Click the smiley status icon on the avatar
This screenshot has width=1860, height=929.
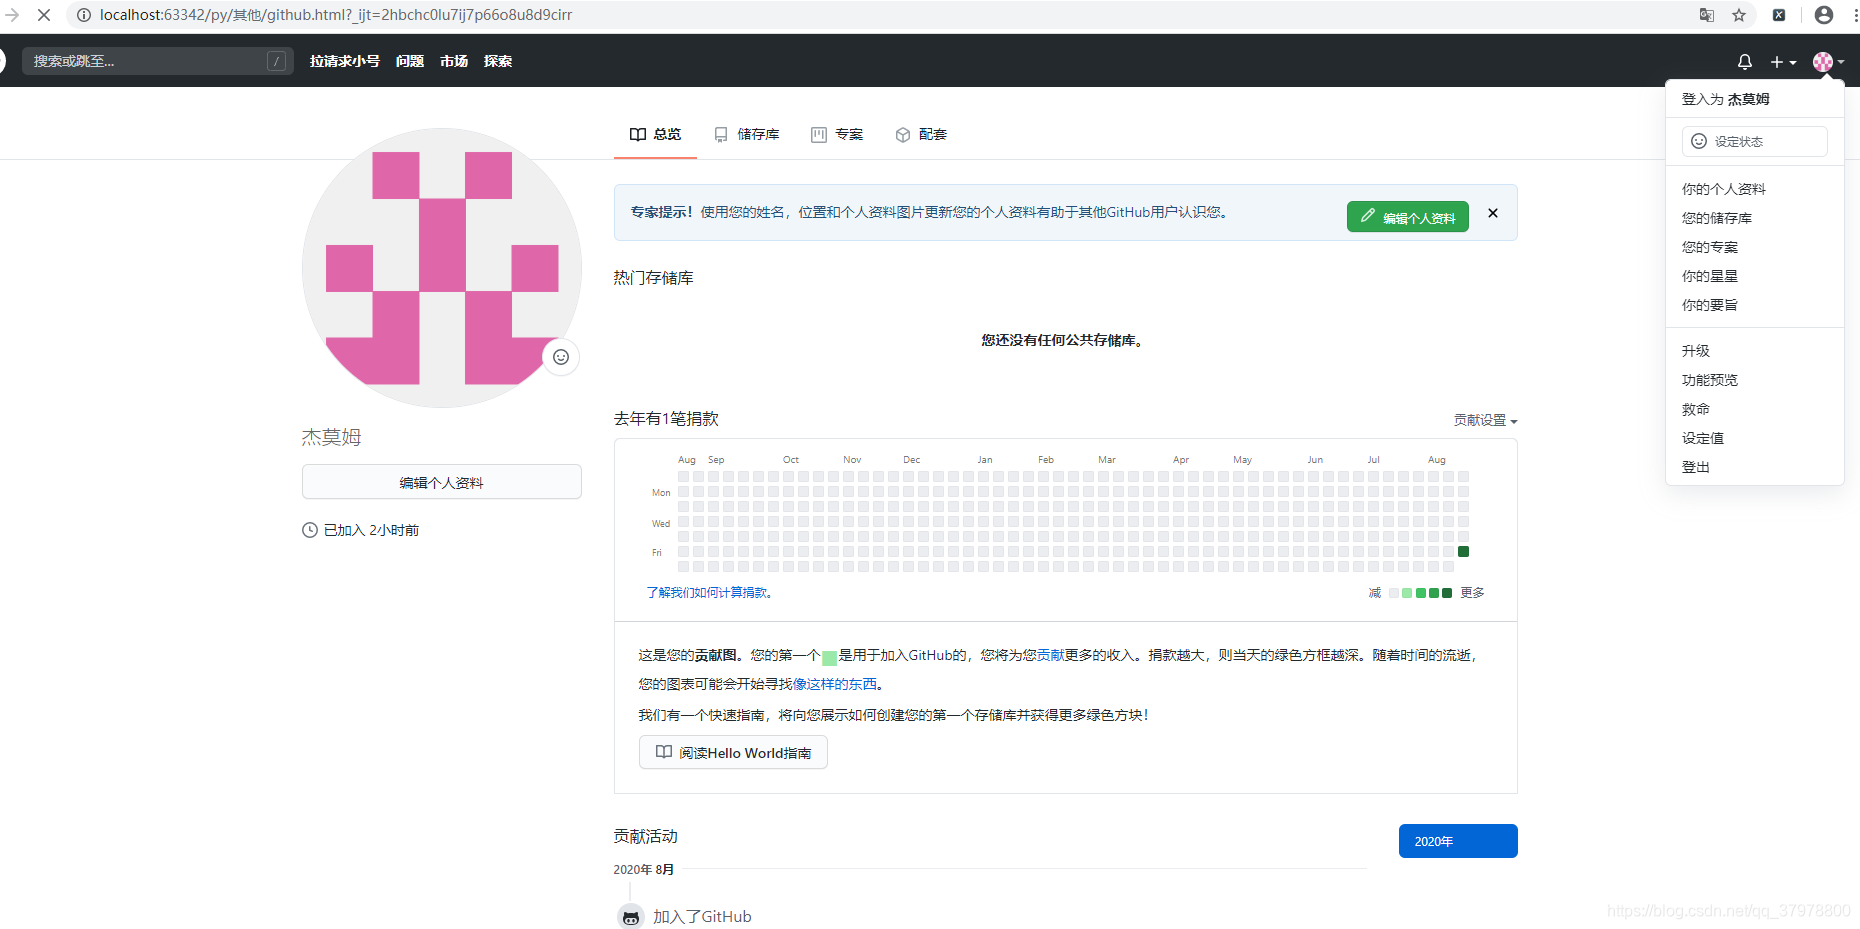(x=561, y=357)
